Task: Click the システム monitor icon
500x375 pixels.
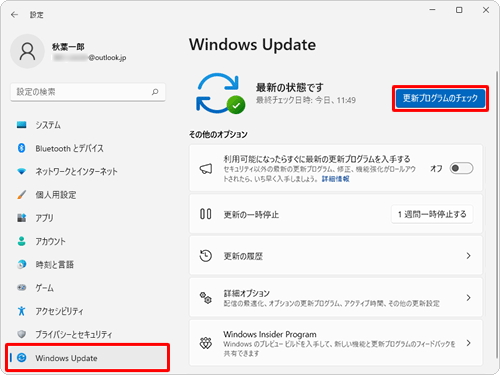Action: point(22,125)
